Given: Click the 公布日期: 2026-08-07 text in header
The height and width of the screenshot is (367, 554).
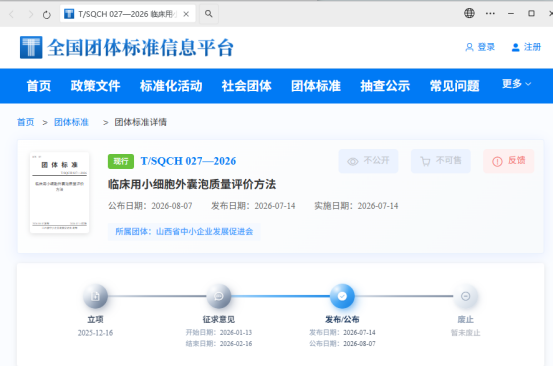Looking at the screenshot, I should click(150, 206).
